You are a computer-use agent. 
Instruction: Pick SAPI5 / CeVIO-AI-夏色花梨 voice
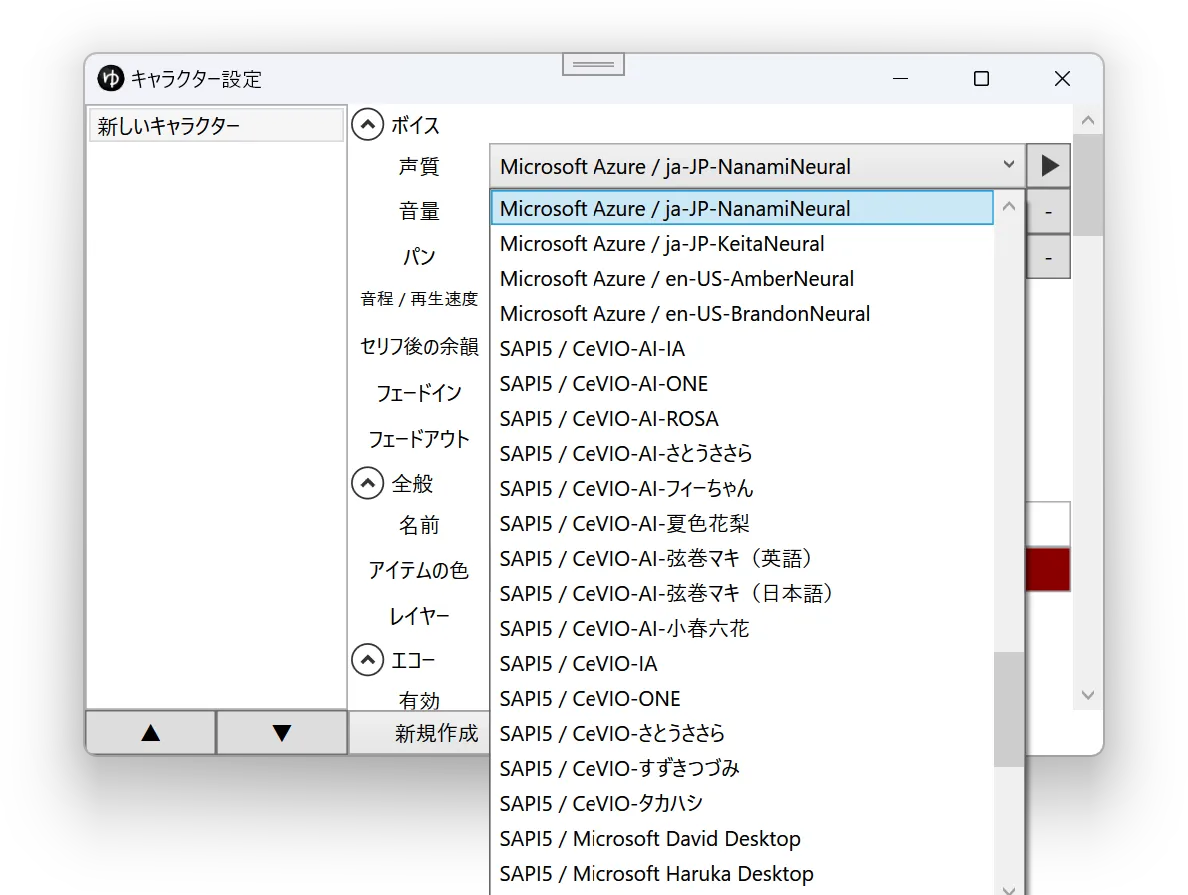click(742, 524)
